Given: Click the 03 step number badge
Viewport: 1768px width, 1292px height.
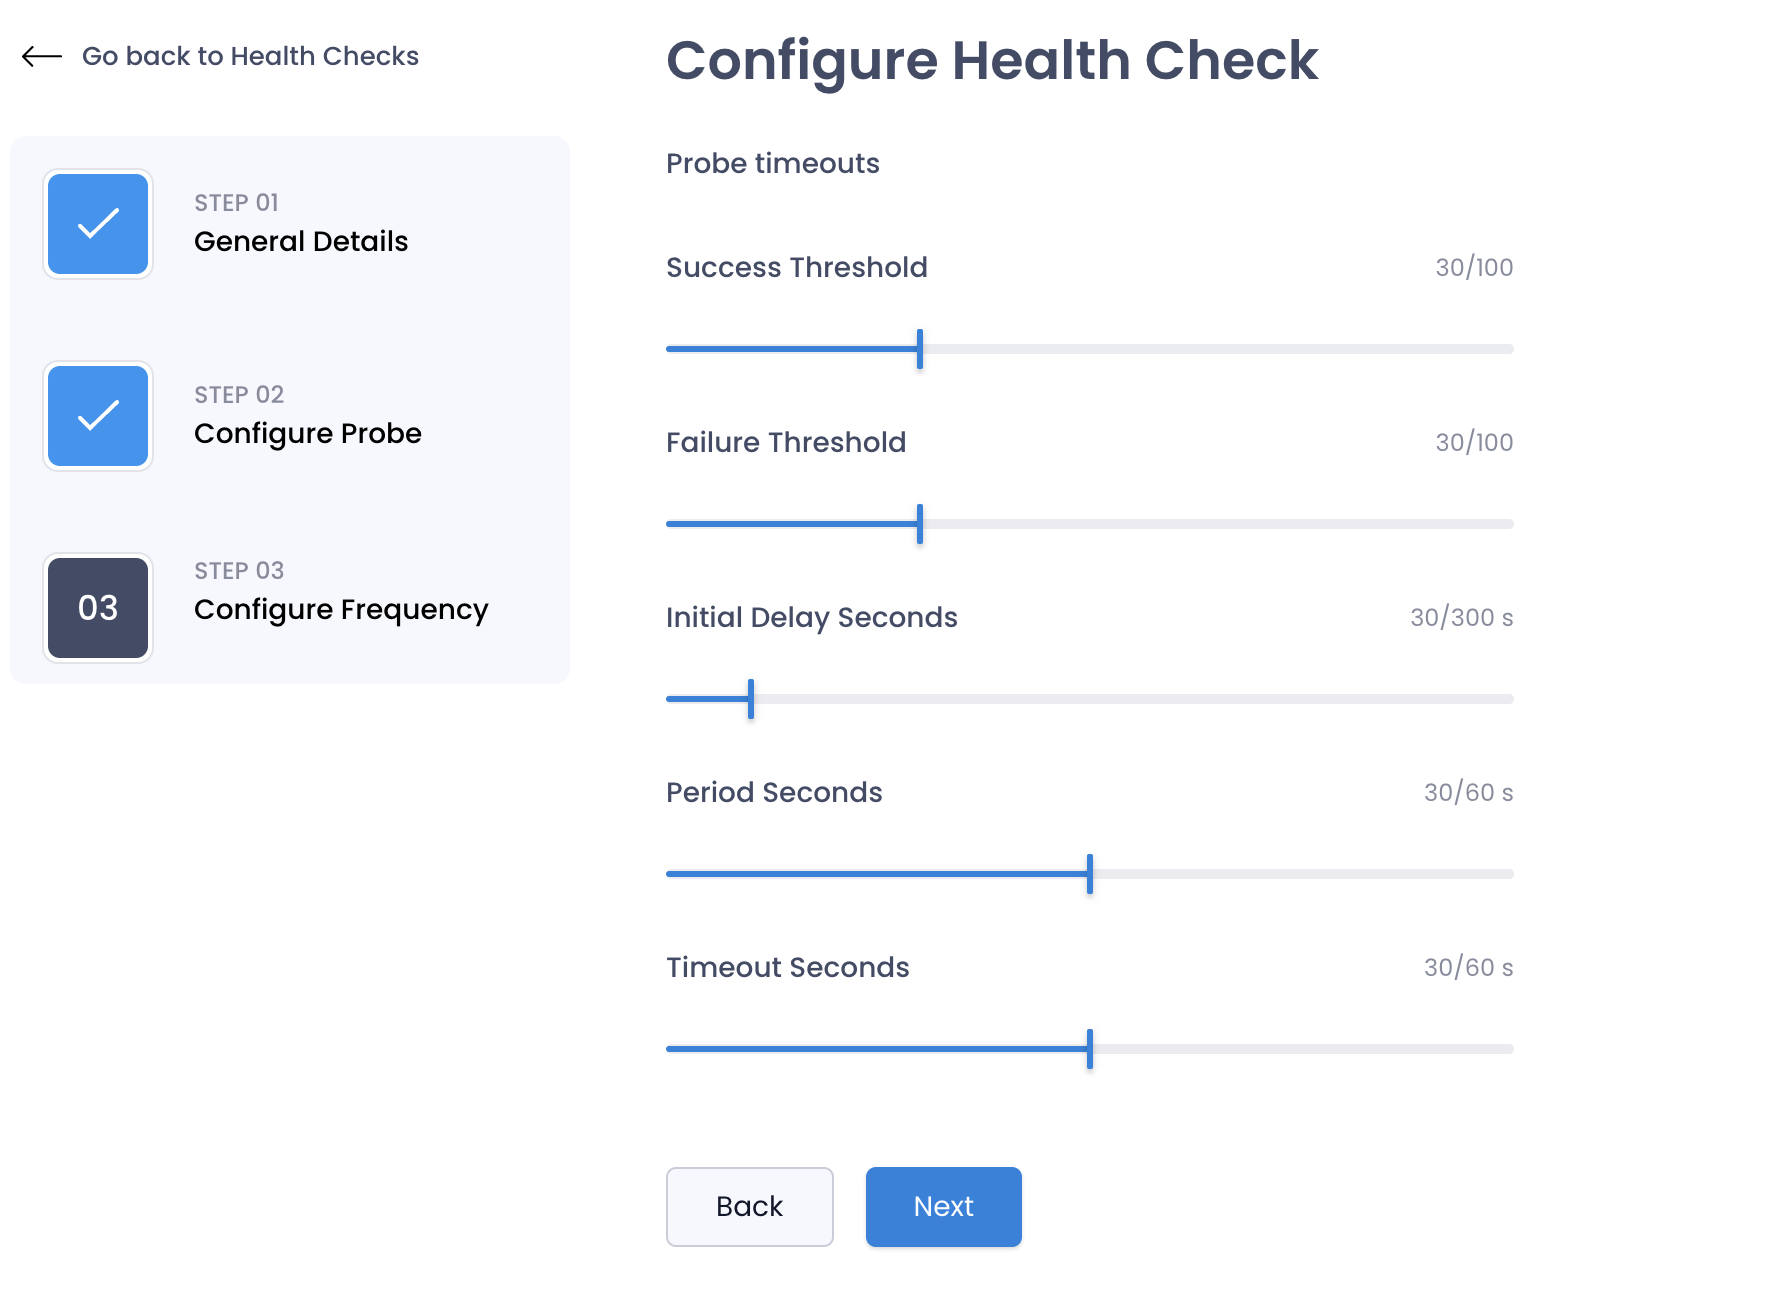Looking at the screenshot, I should pyautogui.click(x=98, y=608).
